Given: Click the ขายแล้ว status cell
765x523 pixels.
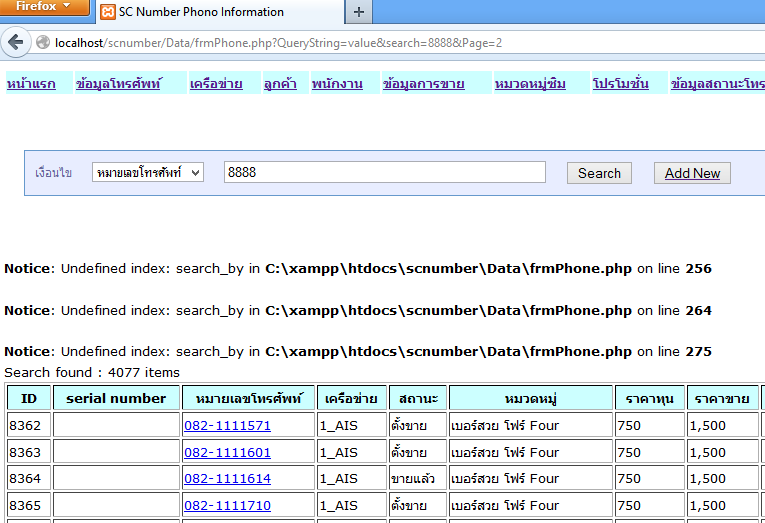Looking at the screenshot, I should (x=418, y=479).
